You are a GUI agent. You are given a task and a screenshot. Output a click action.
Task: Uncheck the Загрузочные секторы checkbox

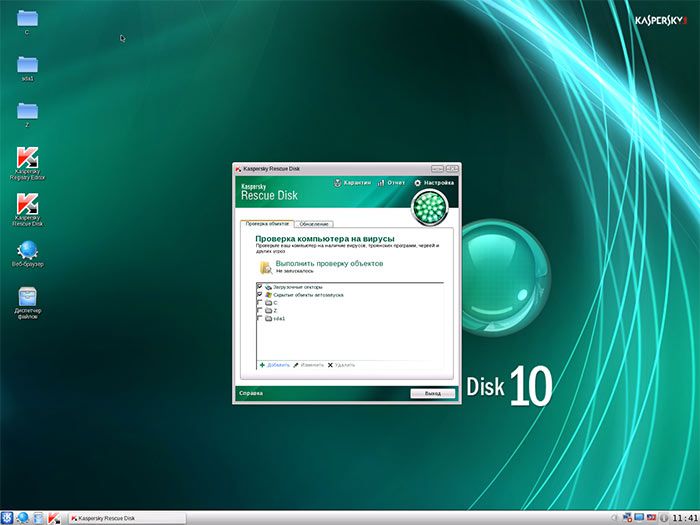[x=259, y=287]
